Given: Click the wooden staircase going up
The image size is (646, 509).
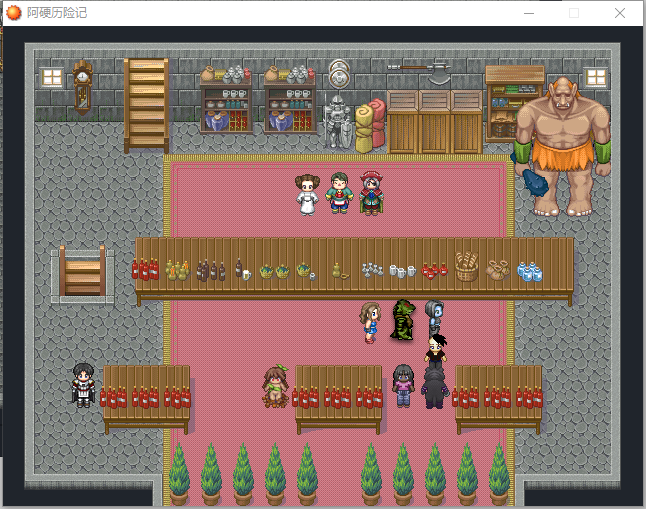Looking at the screenshot, I should click(x=146, y=105).
